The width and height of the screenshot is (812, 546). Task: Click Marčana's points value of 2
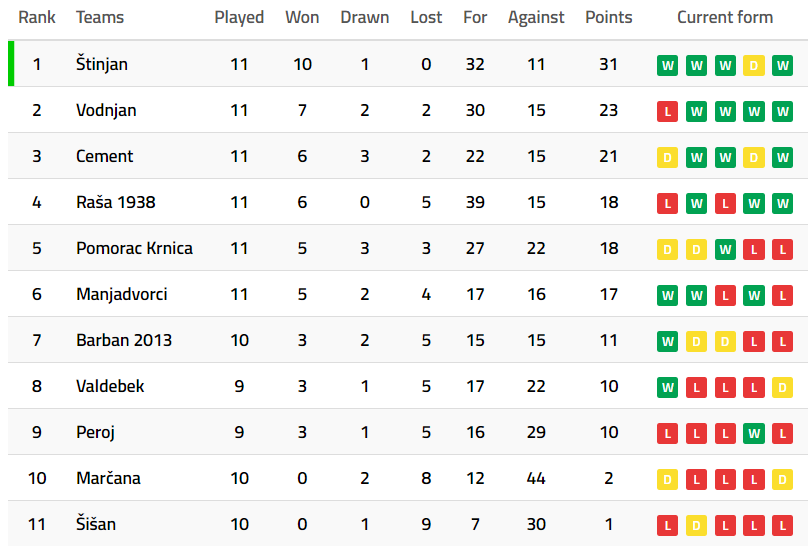tap(609, 478)
